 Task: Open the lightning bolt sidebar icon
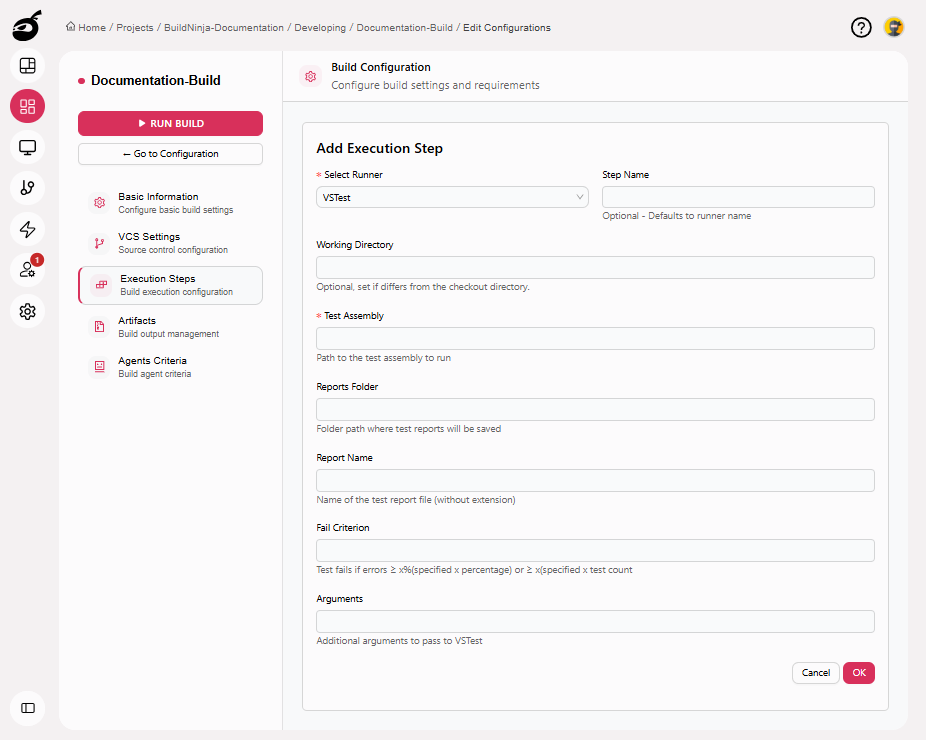pyautogui.click(x=28, y=229)
